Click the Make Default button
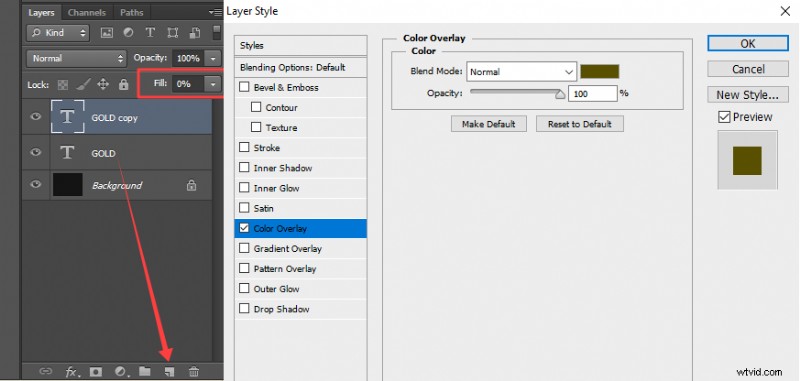Image resolution: width=800 pixels, height=381 pixels. pos(489,124)
